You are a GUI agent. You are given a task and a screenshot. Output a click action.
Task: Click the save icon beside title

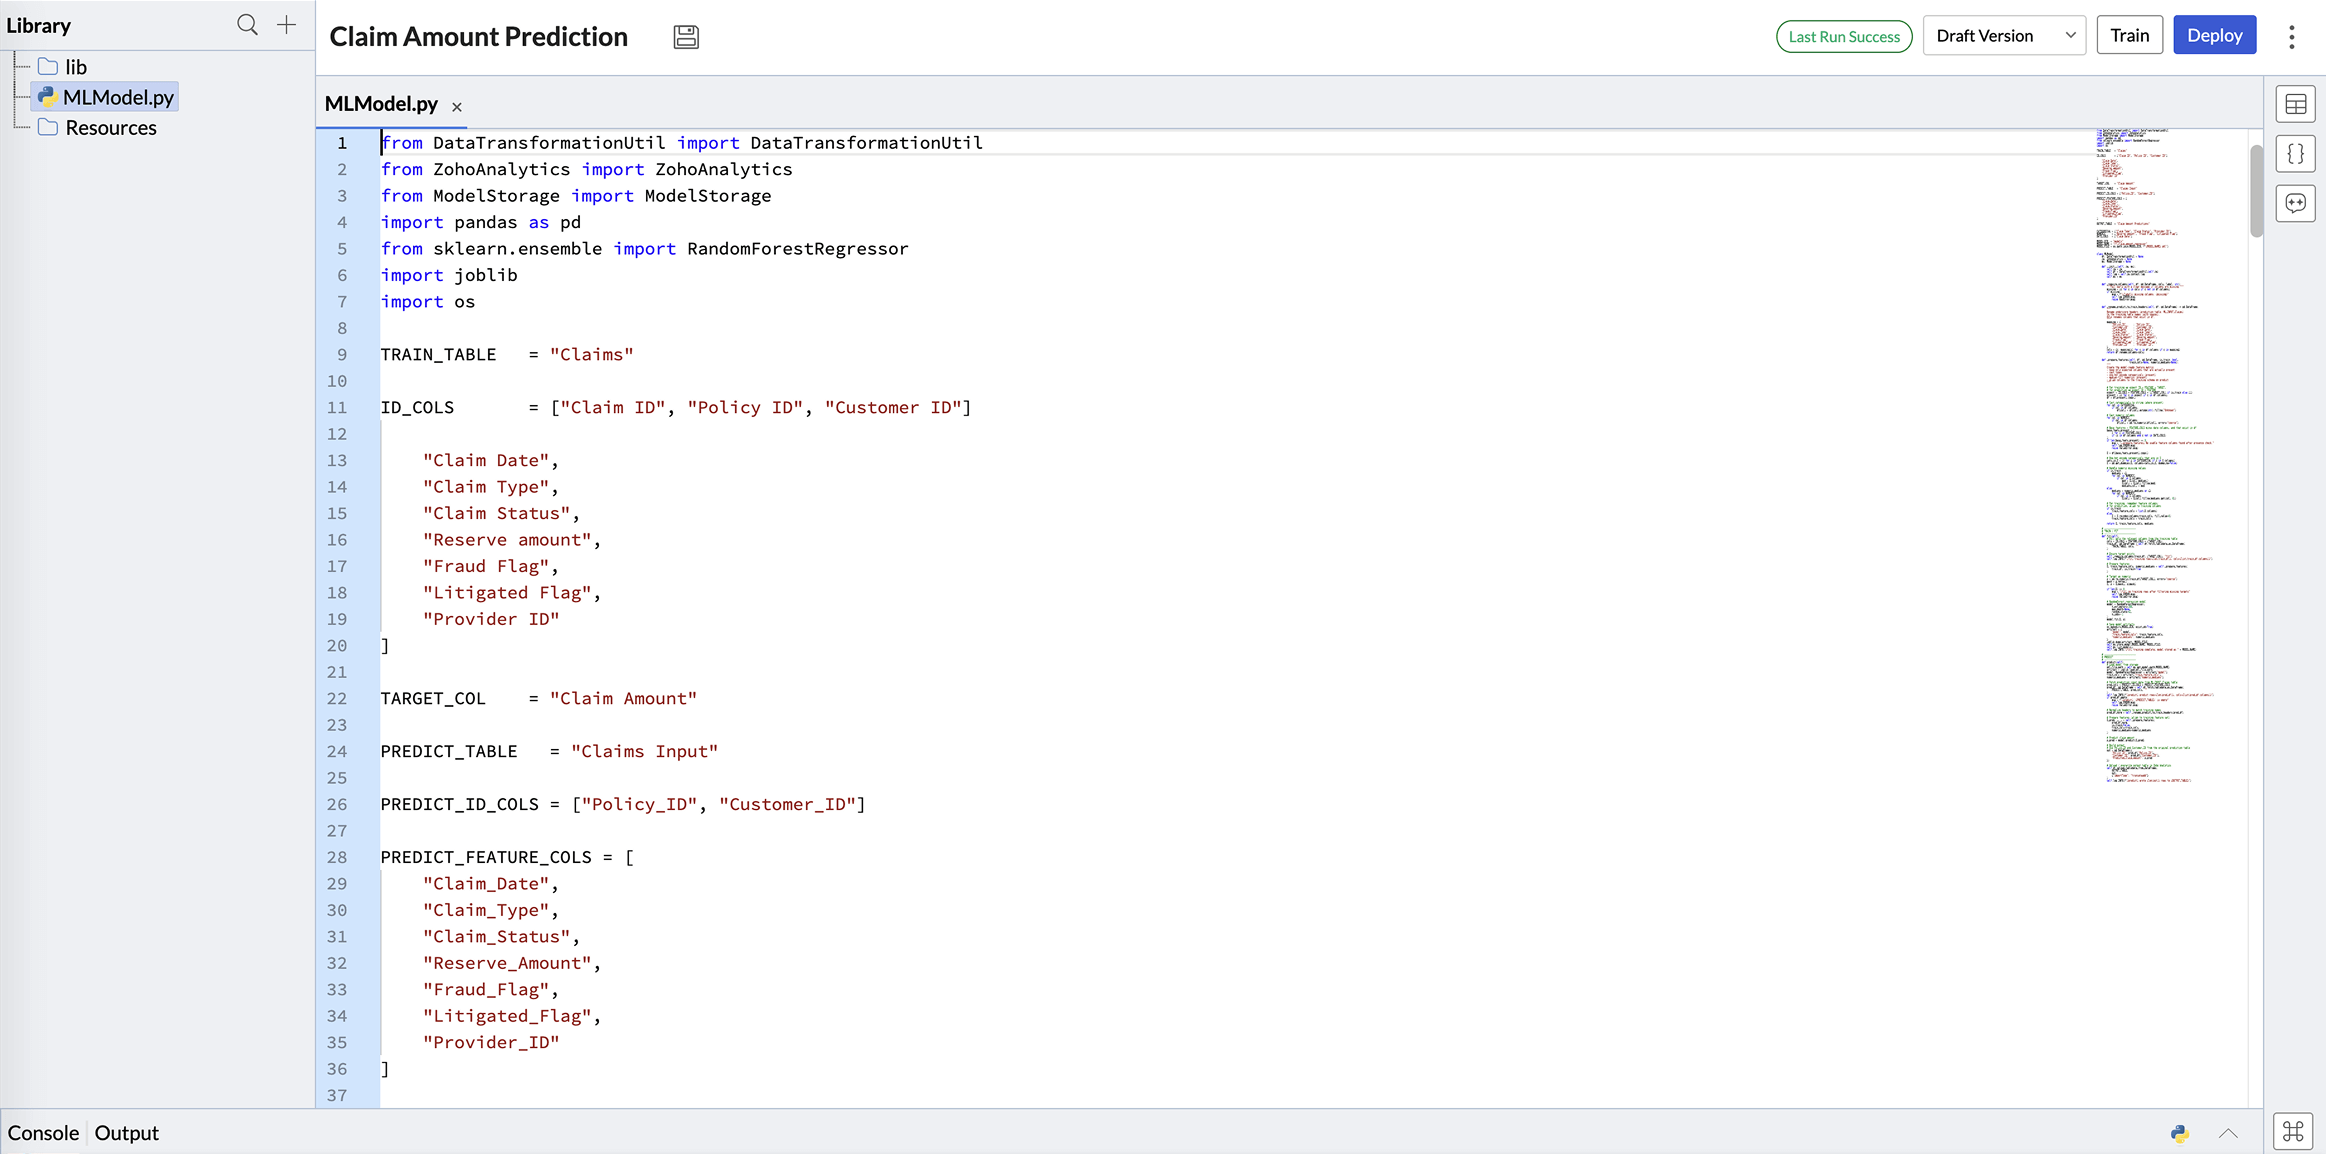point(686,37)
